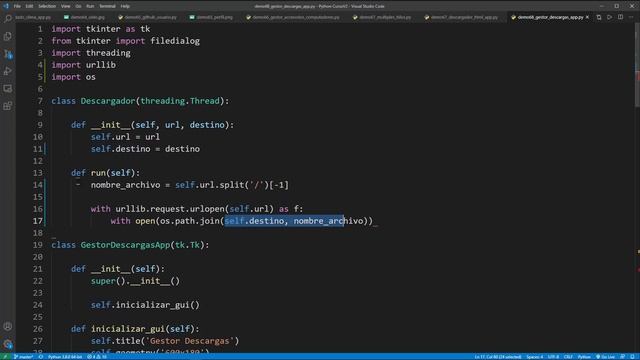Image resolution: width=640 pixels, height=360 pixels.
Task: Switch to the demo64_vista.jpg tab
Action: pyautogui.click(x=84, y=17)
